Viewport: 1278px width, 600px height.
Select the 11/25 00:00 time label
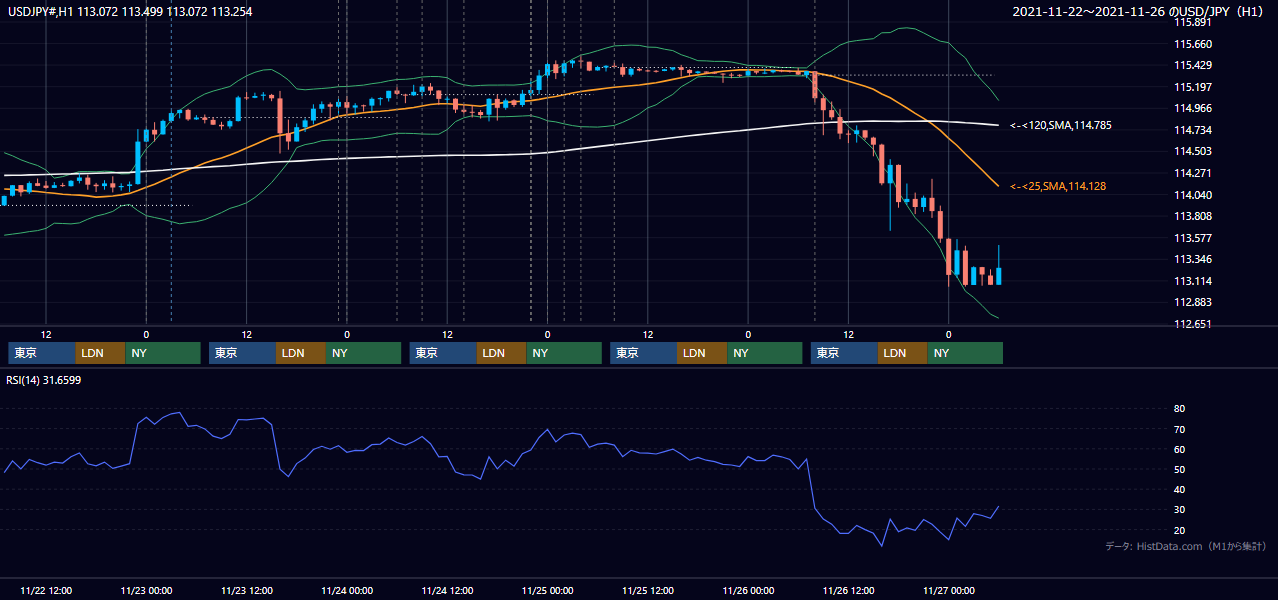click(x=548, y=590)
